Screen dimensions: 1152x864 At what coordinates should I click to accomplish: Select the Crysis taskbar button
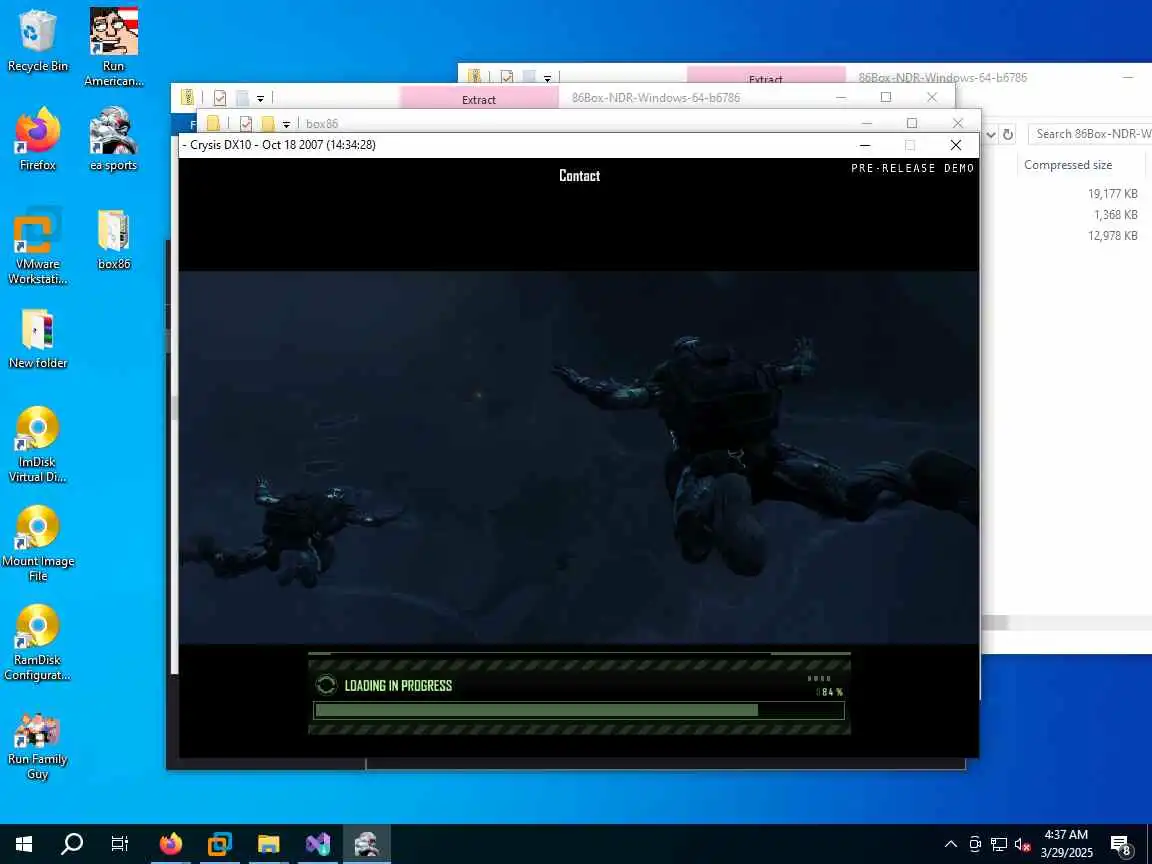tap(367, 843)
